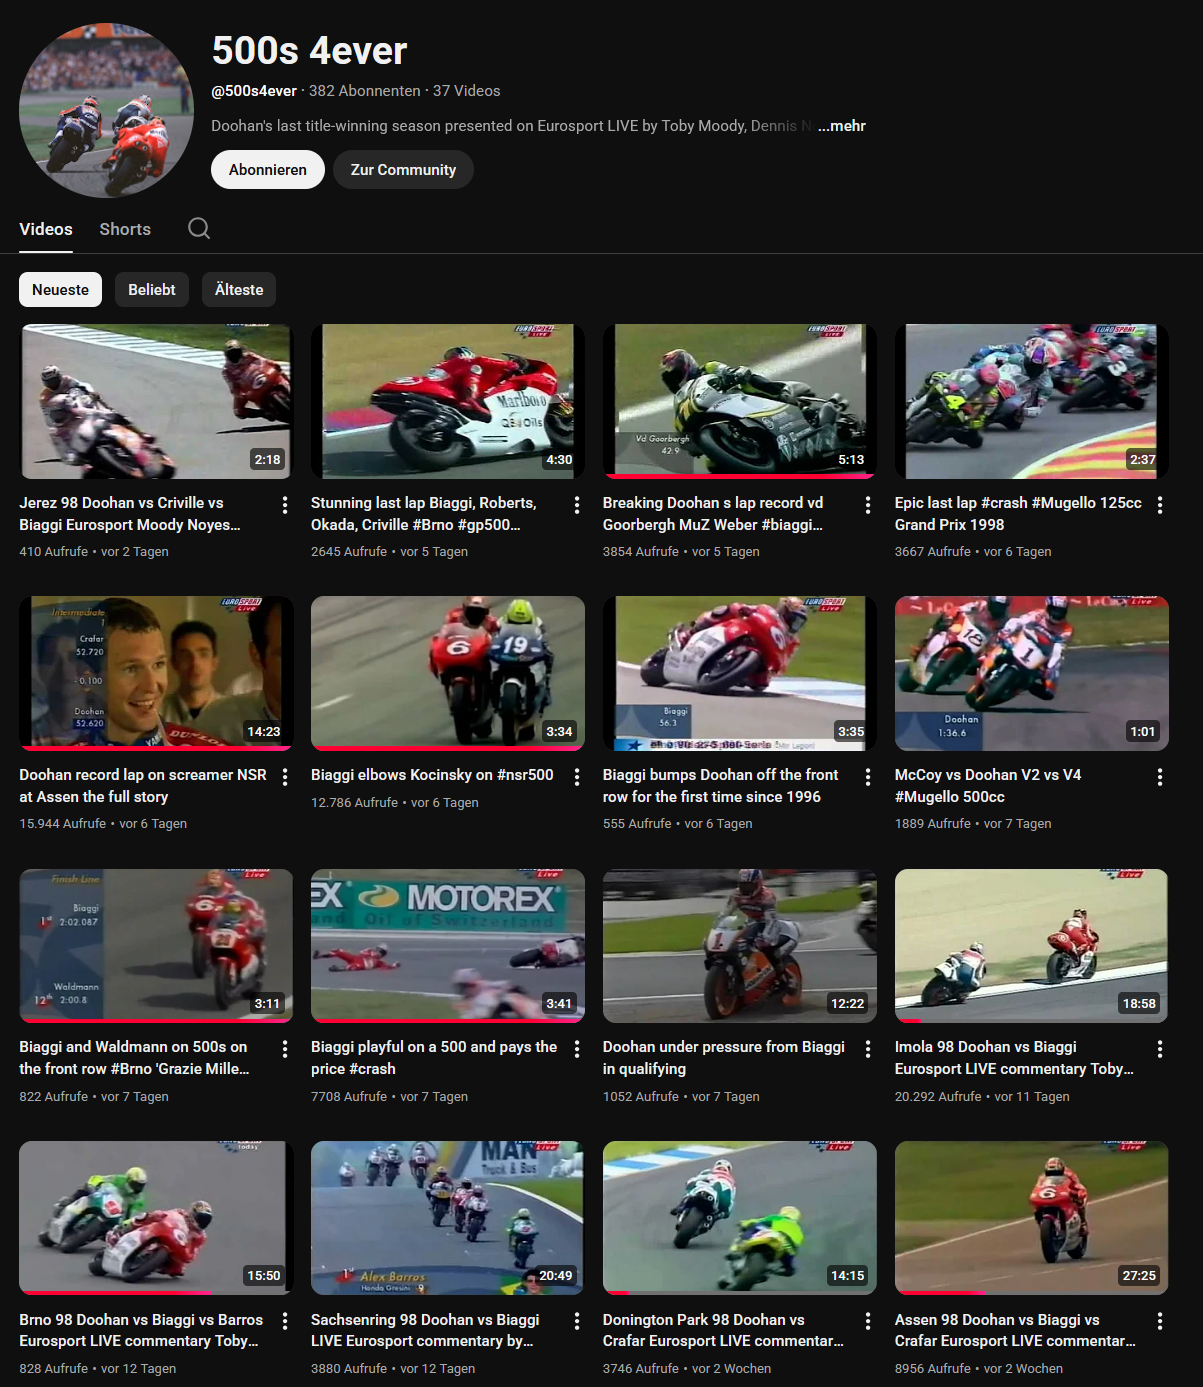Open Biaggi and Waldmann on 500s title

134,1058
